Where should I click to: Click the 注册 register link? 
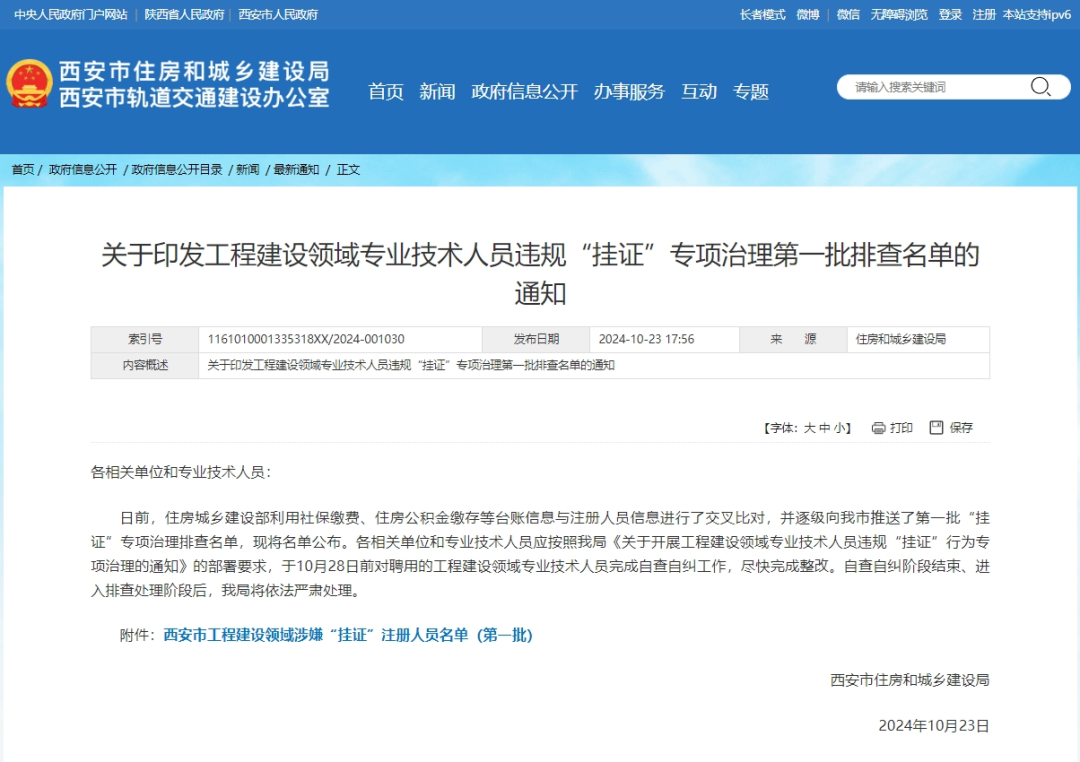pos(984,15)
